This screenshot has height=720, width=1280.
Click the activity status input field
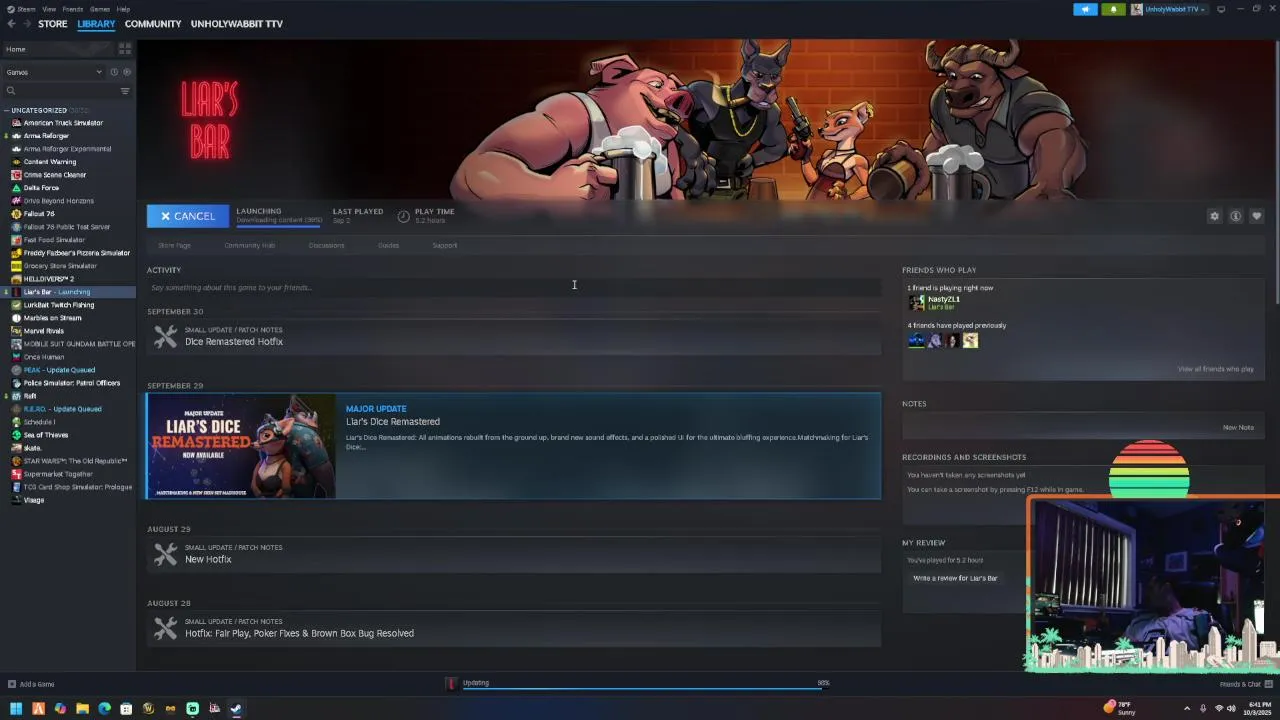click(x=514, y=288)
